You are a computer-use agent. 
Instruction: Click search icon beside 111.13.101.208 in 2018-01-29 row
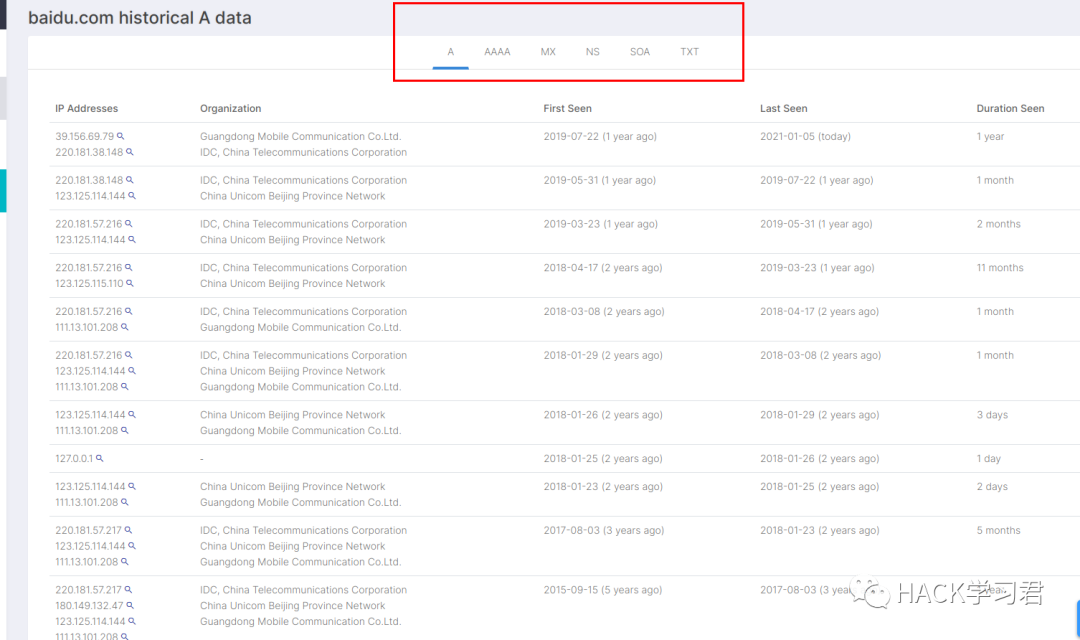pyautogui.click(x=125, y=386)
